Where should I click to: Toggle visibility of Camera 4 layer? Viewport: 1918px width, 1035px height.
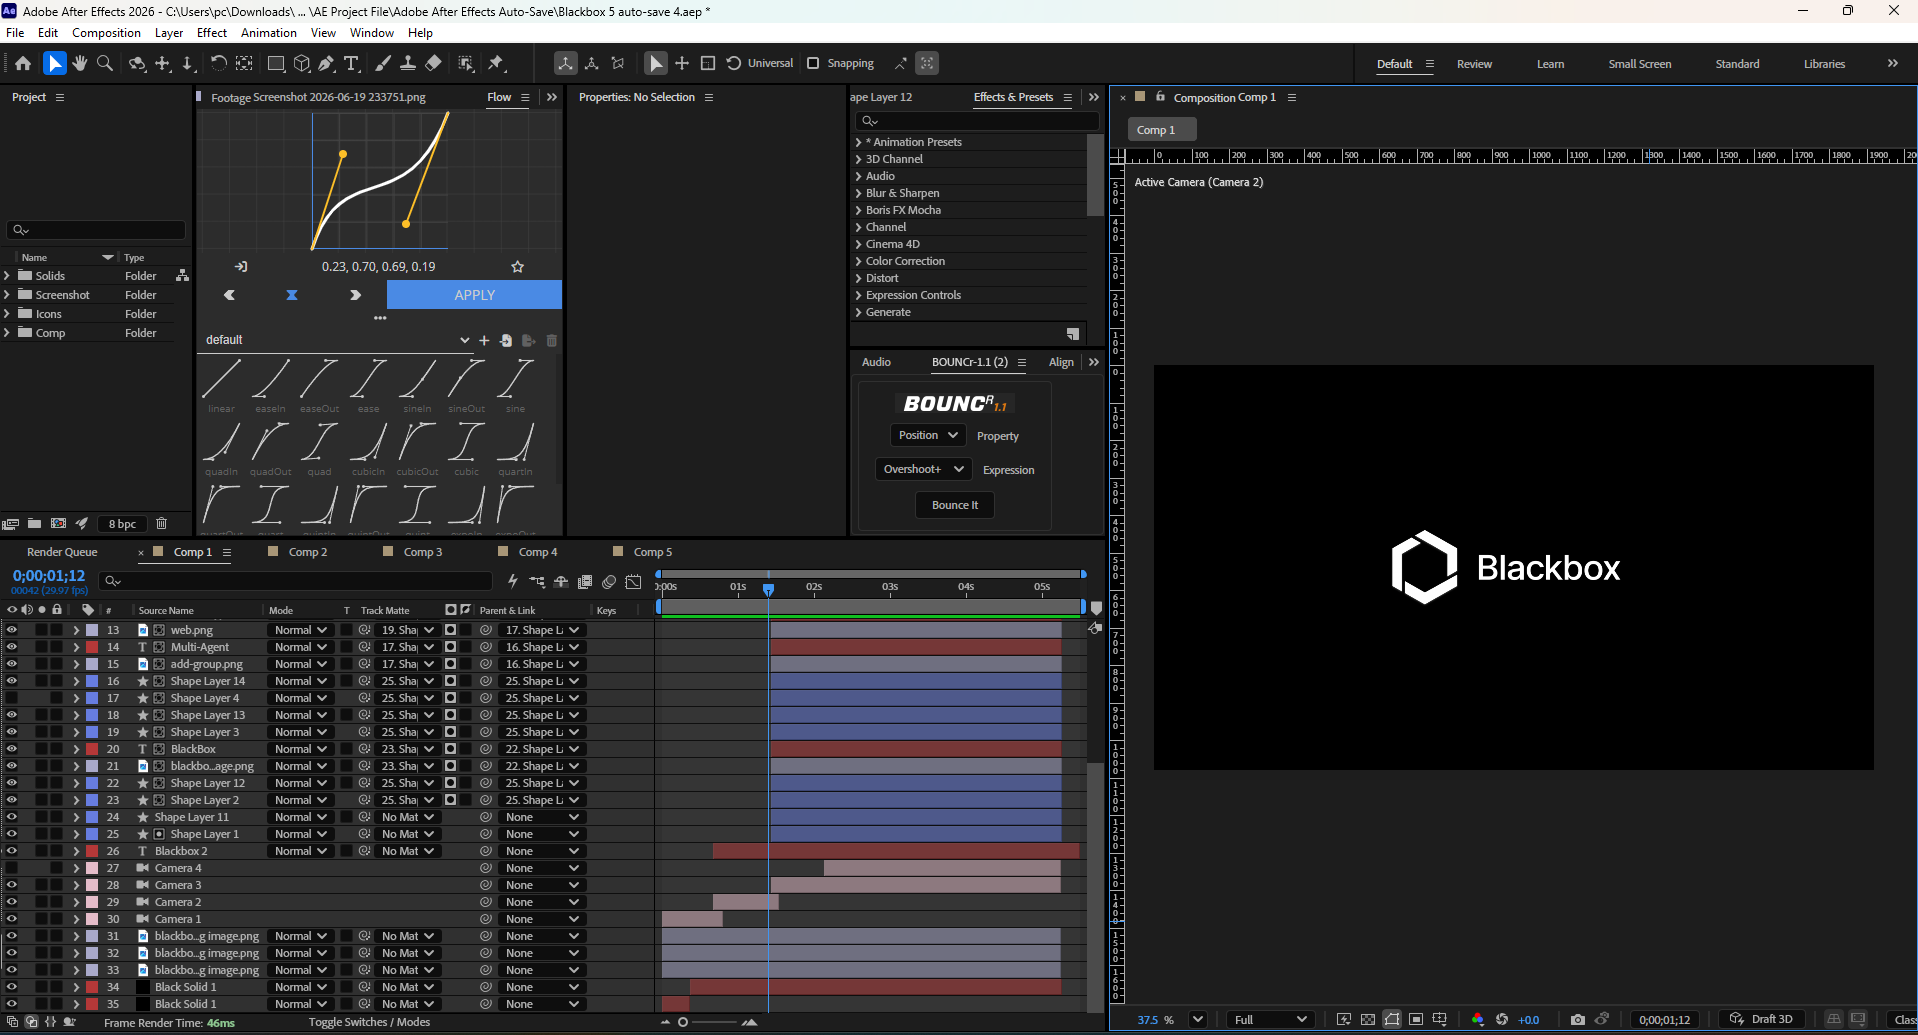coord(12,868)
